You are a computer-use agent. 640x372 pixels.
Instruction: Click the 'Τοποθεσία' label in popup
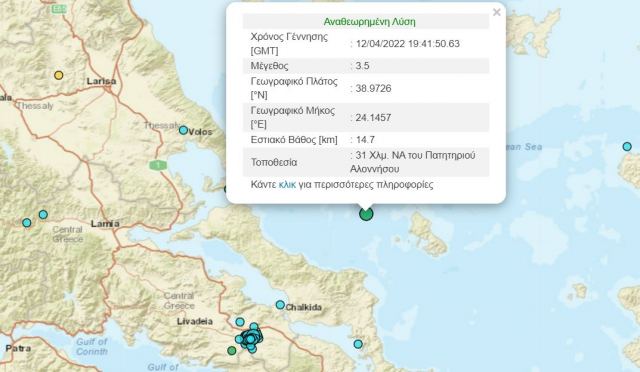pyautogui.click(x=274, y=162)
